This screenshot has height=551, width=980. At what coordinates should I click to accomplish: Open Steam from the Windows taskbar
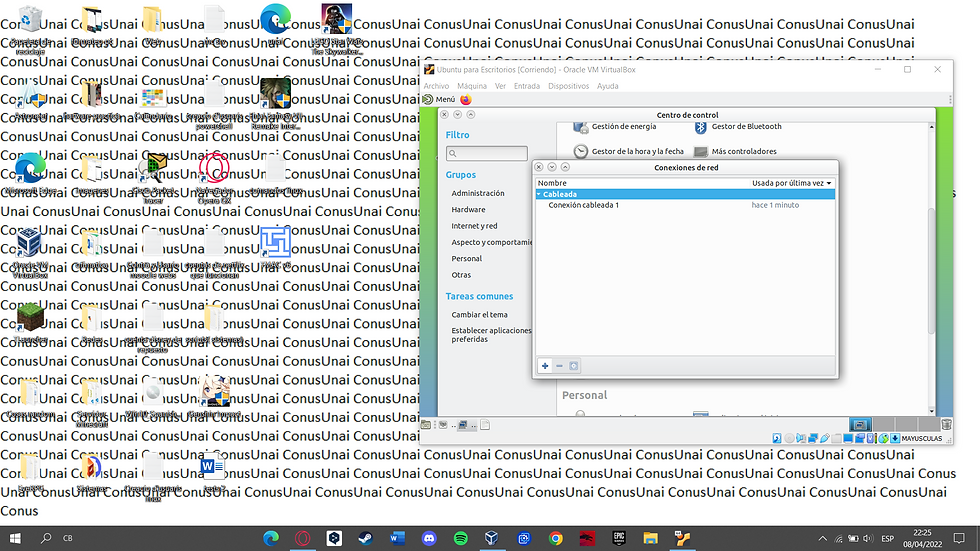tap(366, 538)
